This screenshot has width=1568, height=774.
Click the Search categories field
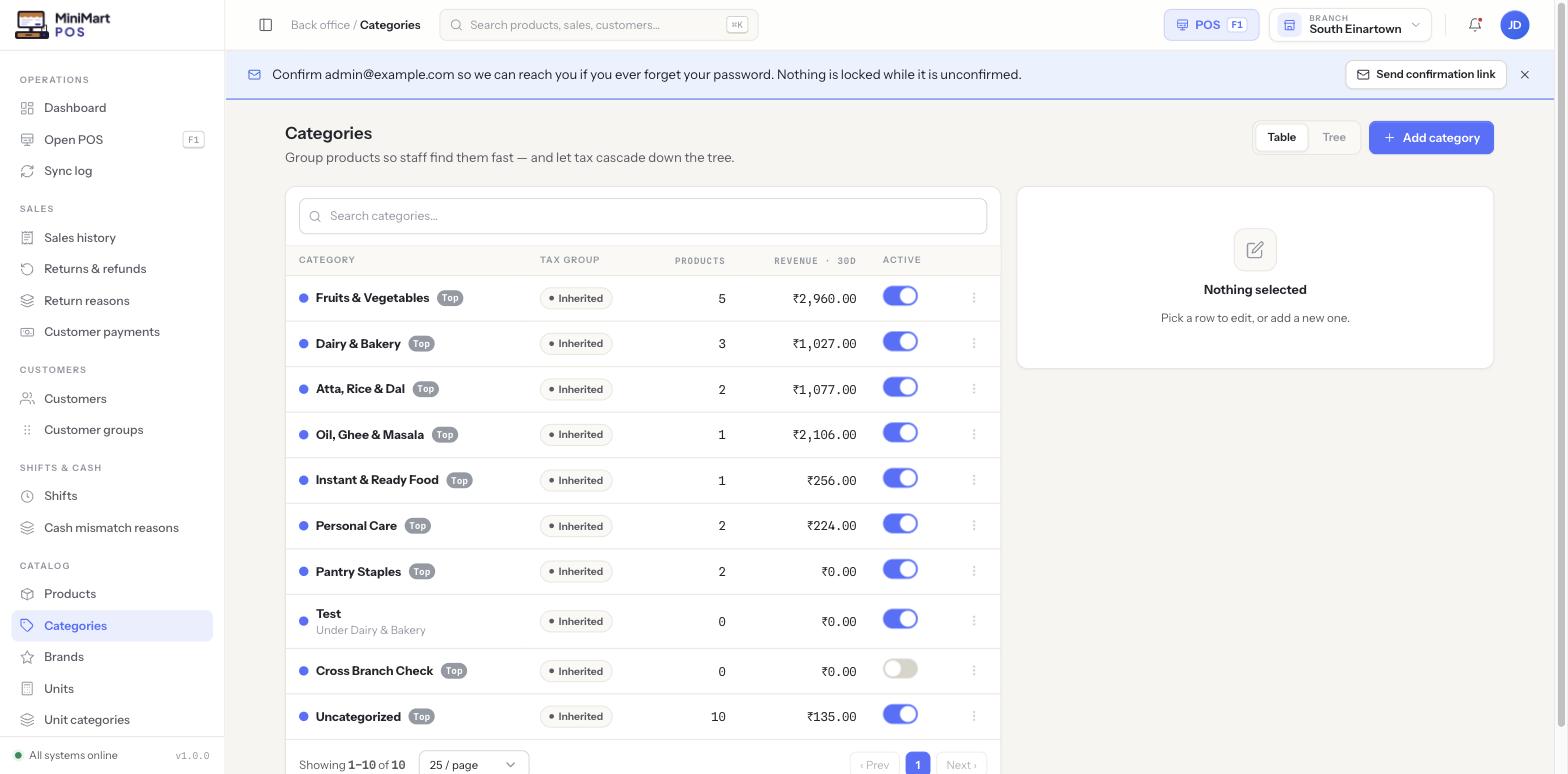[643, 216]
